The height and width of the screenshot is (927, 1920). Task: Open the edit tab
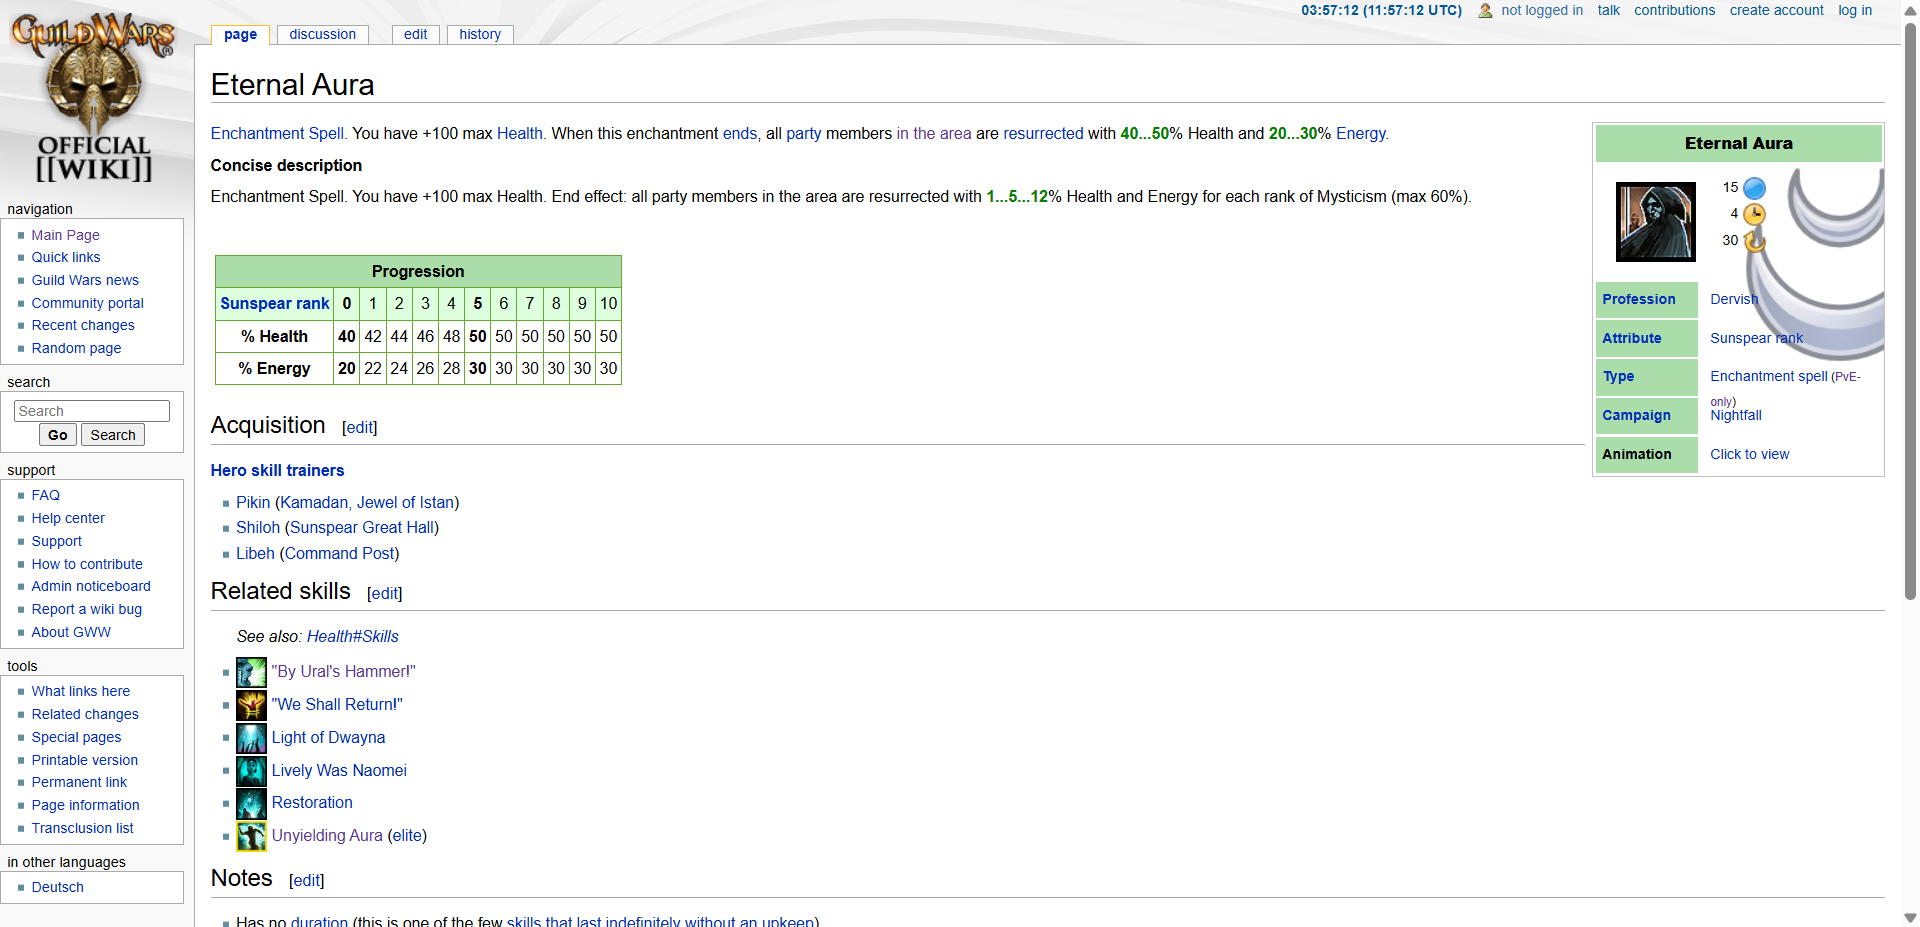(415, 34)
